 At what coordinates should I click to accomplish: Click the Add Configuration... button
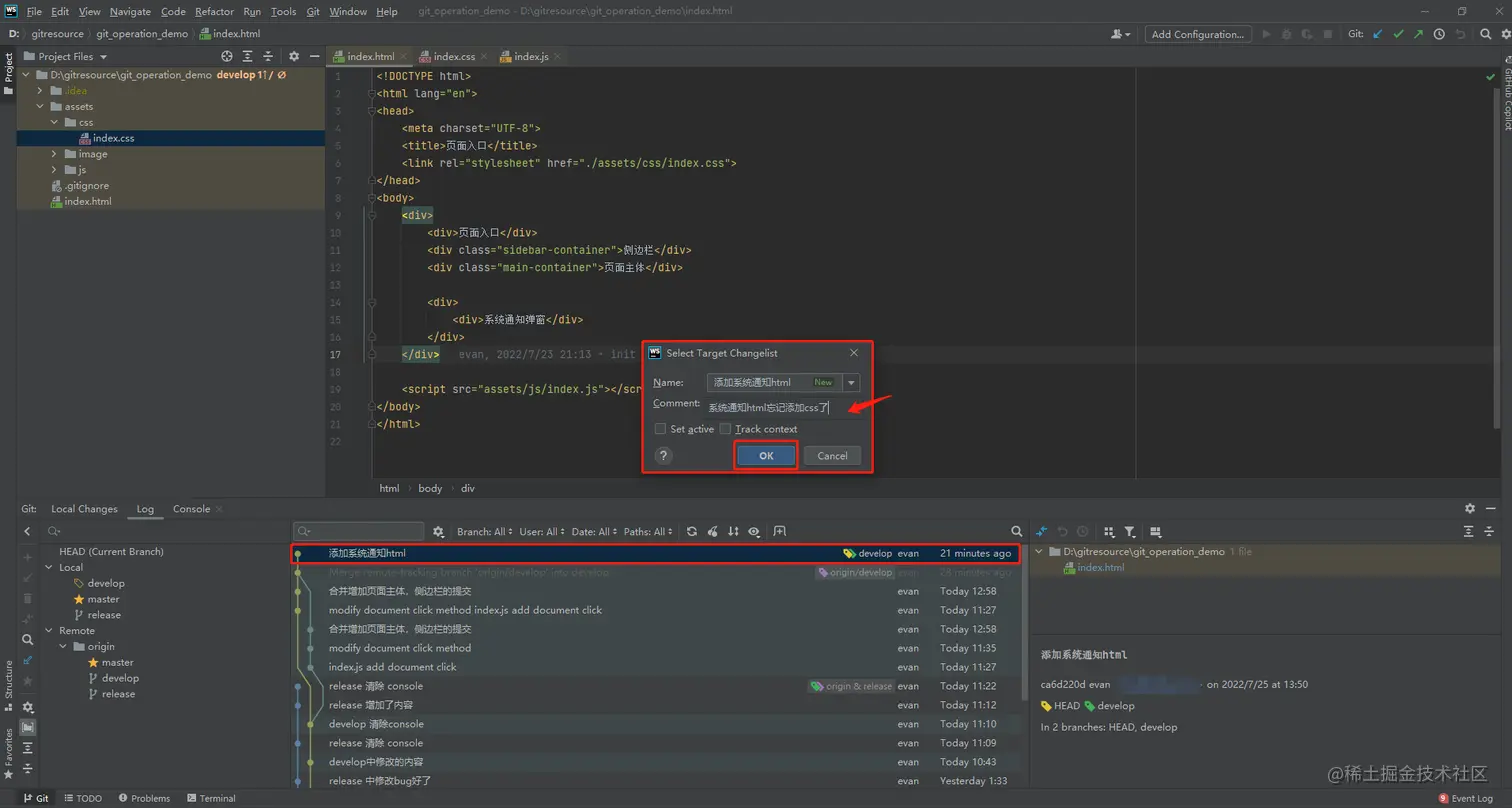[x=1198, y=34]
